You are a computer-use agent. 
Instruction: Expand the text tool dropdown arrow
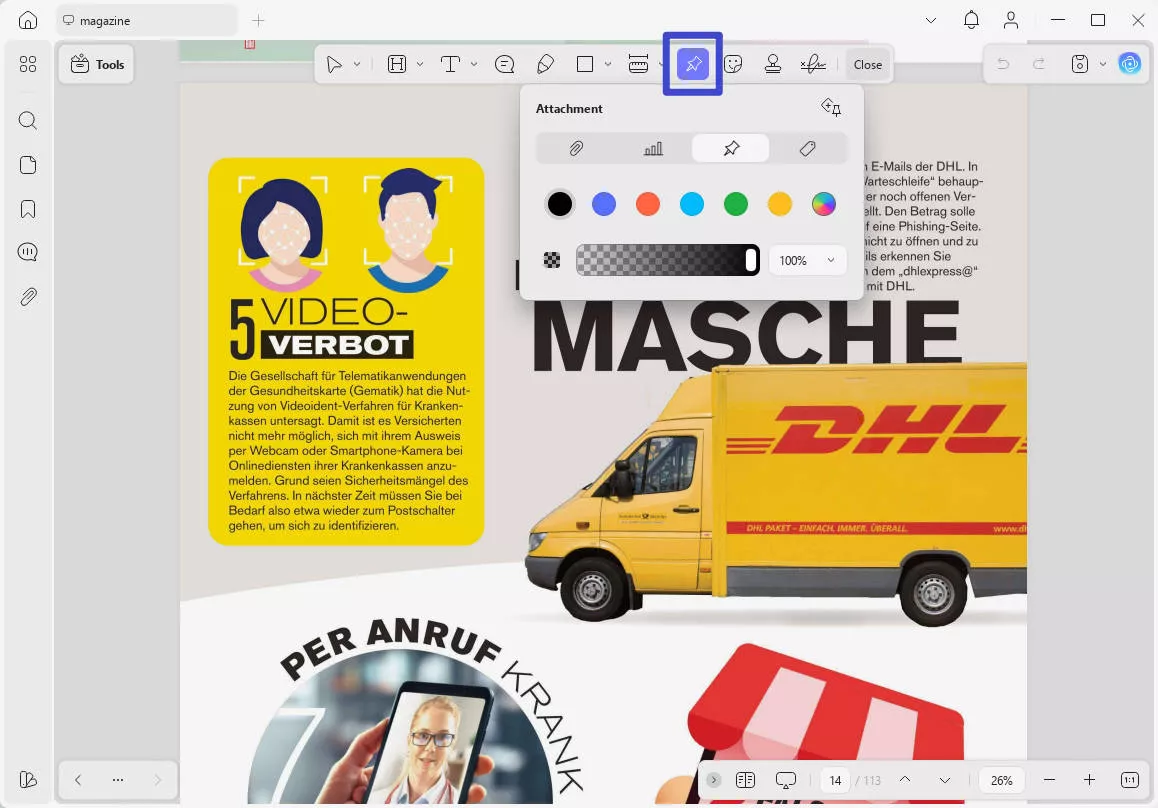point(473,64)
